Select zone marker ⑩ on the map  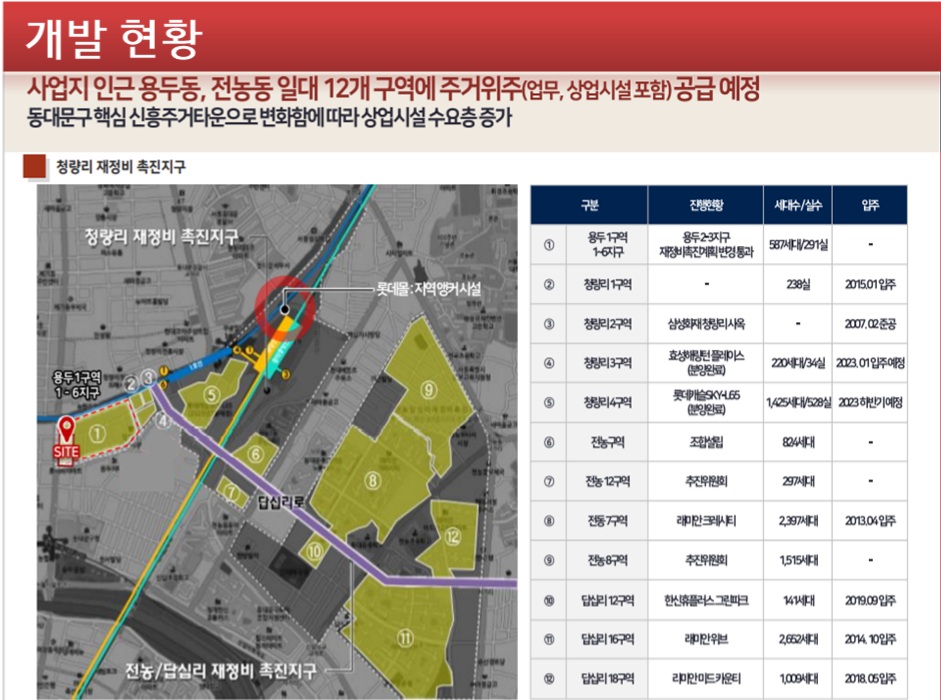click(x=315, y=549)
